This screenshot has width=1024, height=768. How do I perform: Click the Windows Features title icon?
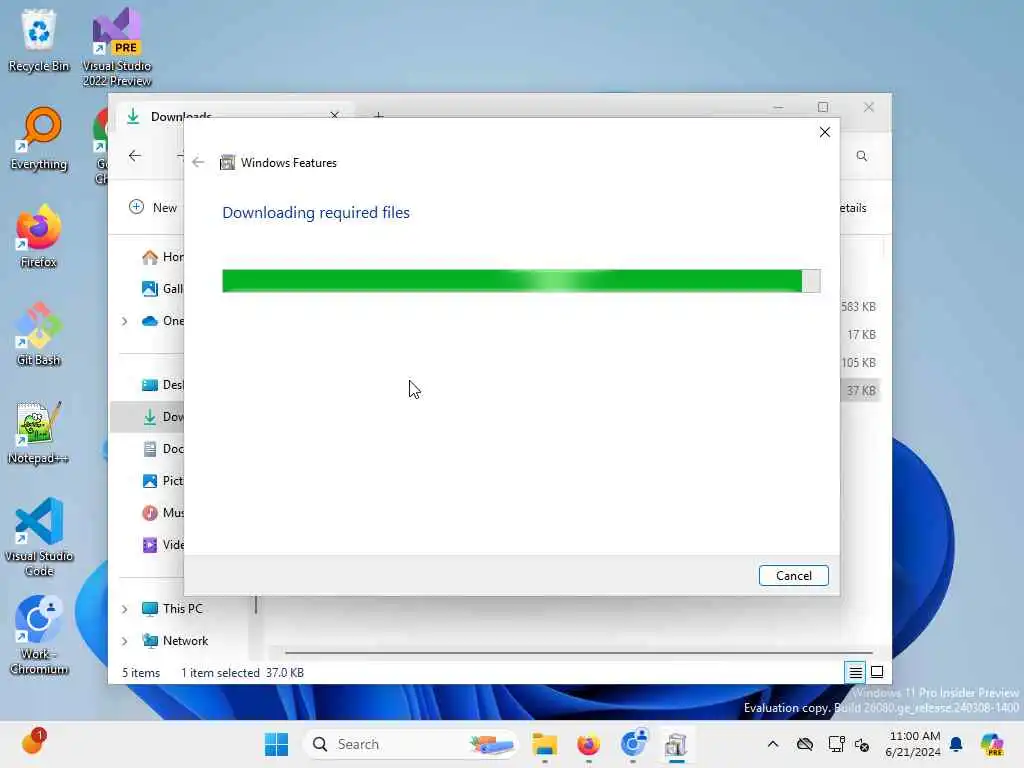(x=227, y=163)
